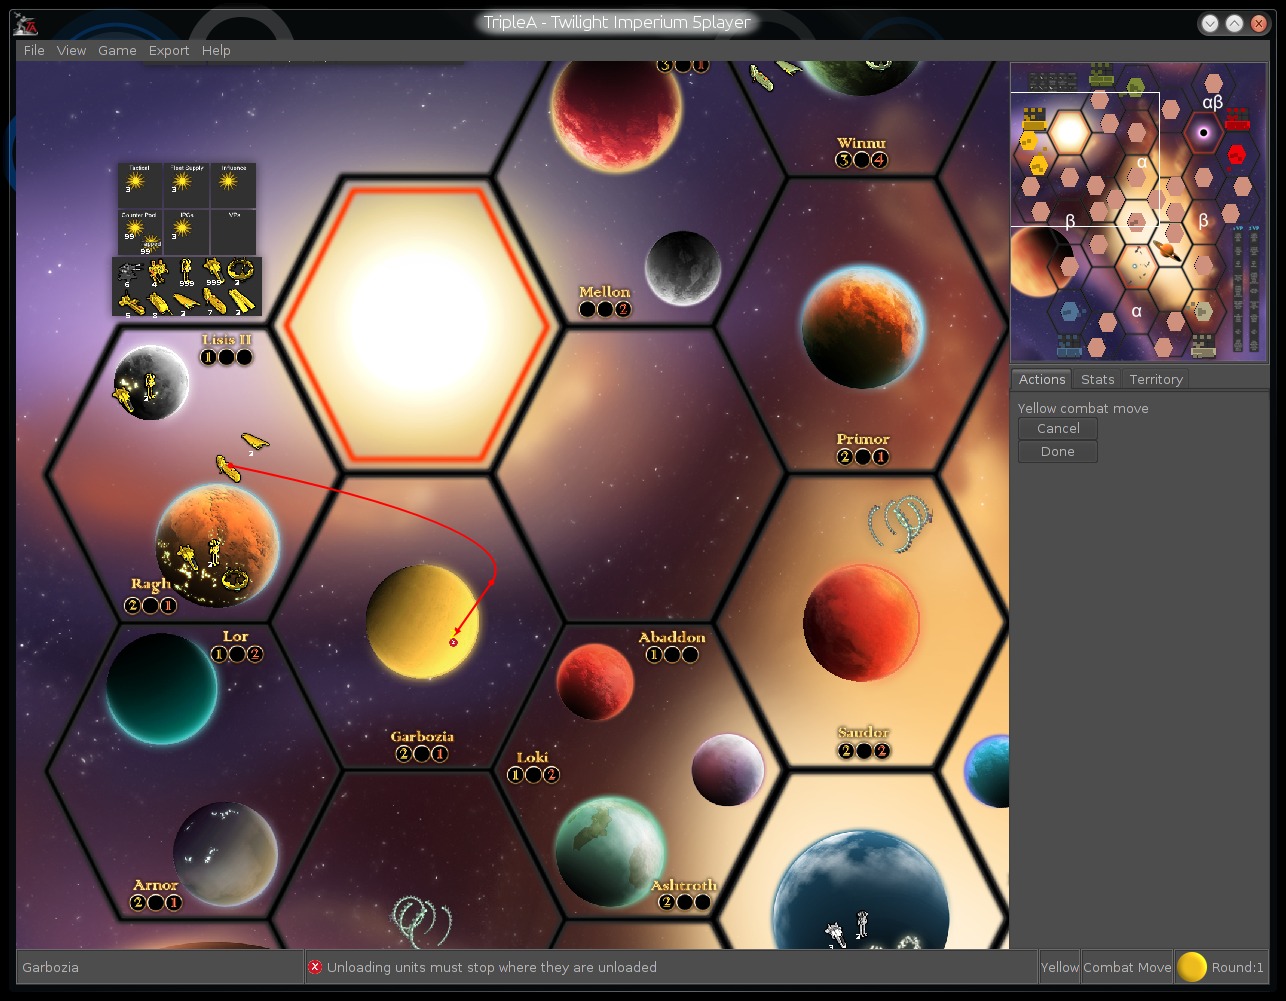The height and width of the screenshot is (1001, 1286).
Task: Click the blue home system on minimap
Action: coord(1069,312)
